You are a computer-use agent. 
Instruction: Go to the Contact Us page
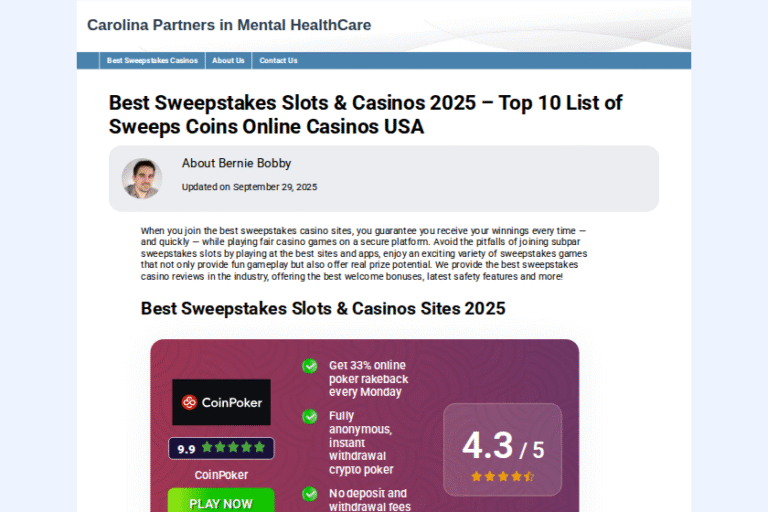click(x=278, y=61)
